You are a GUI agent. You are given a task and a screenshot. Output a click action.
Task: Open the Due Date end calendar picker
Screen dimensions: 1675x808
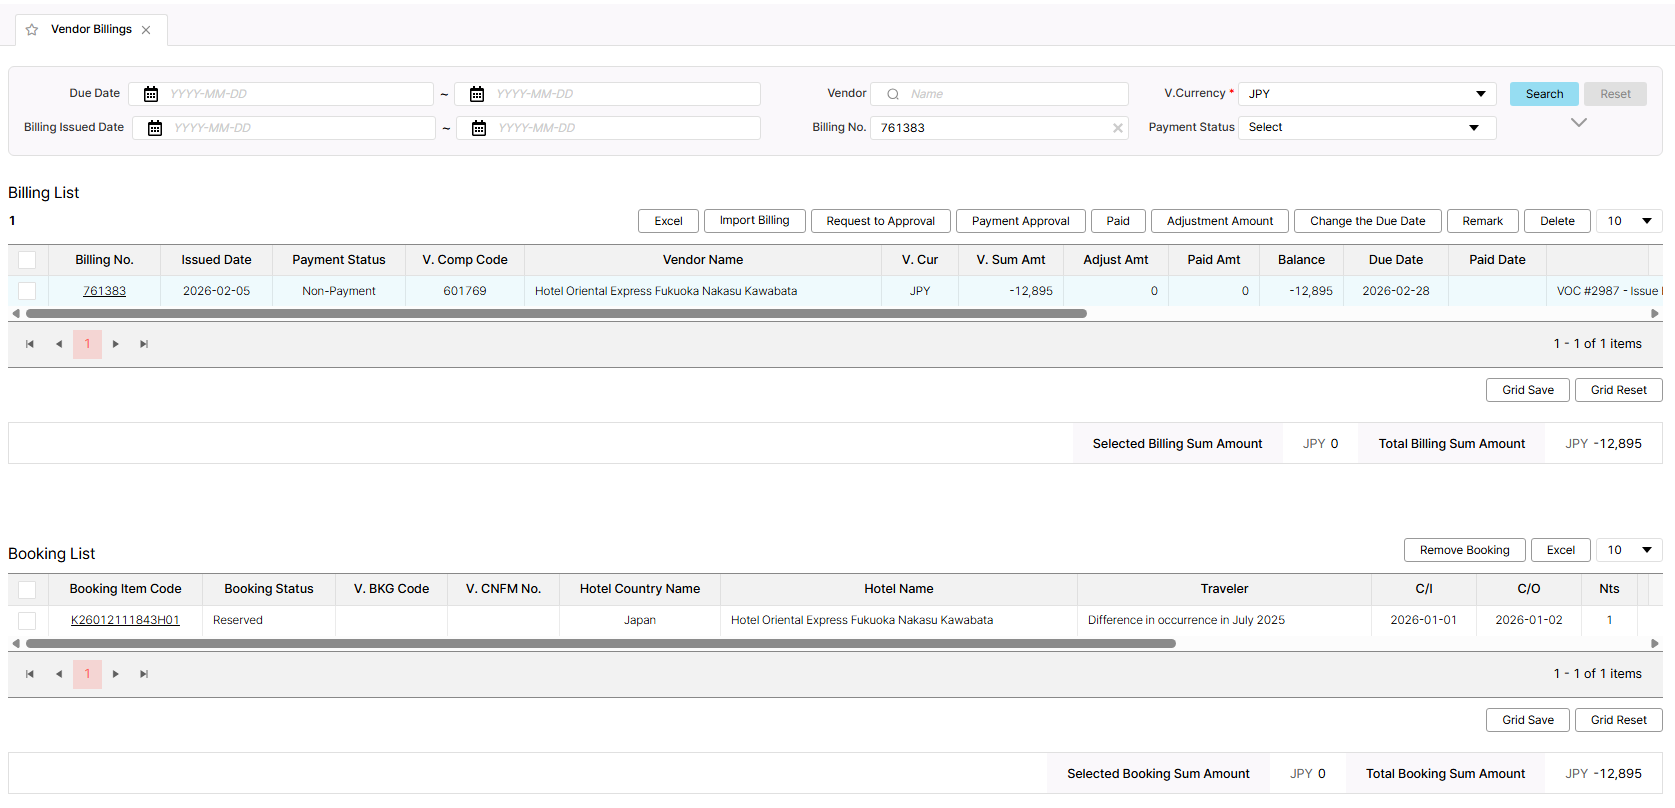coord(477,94)
